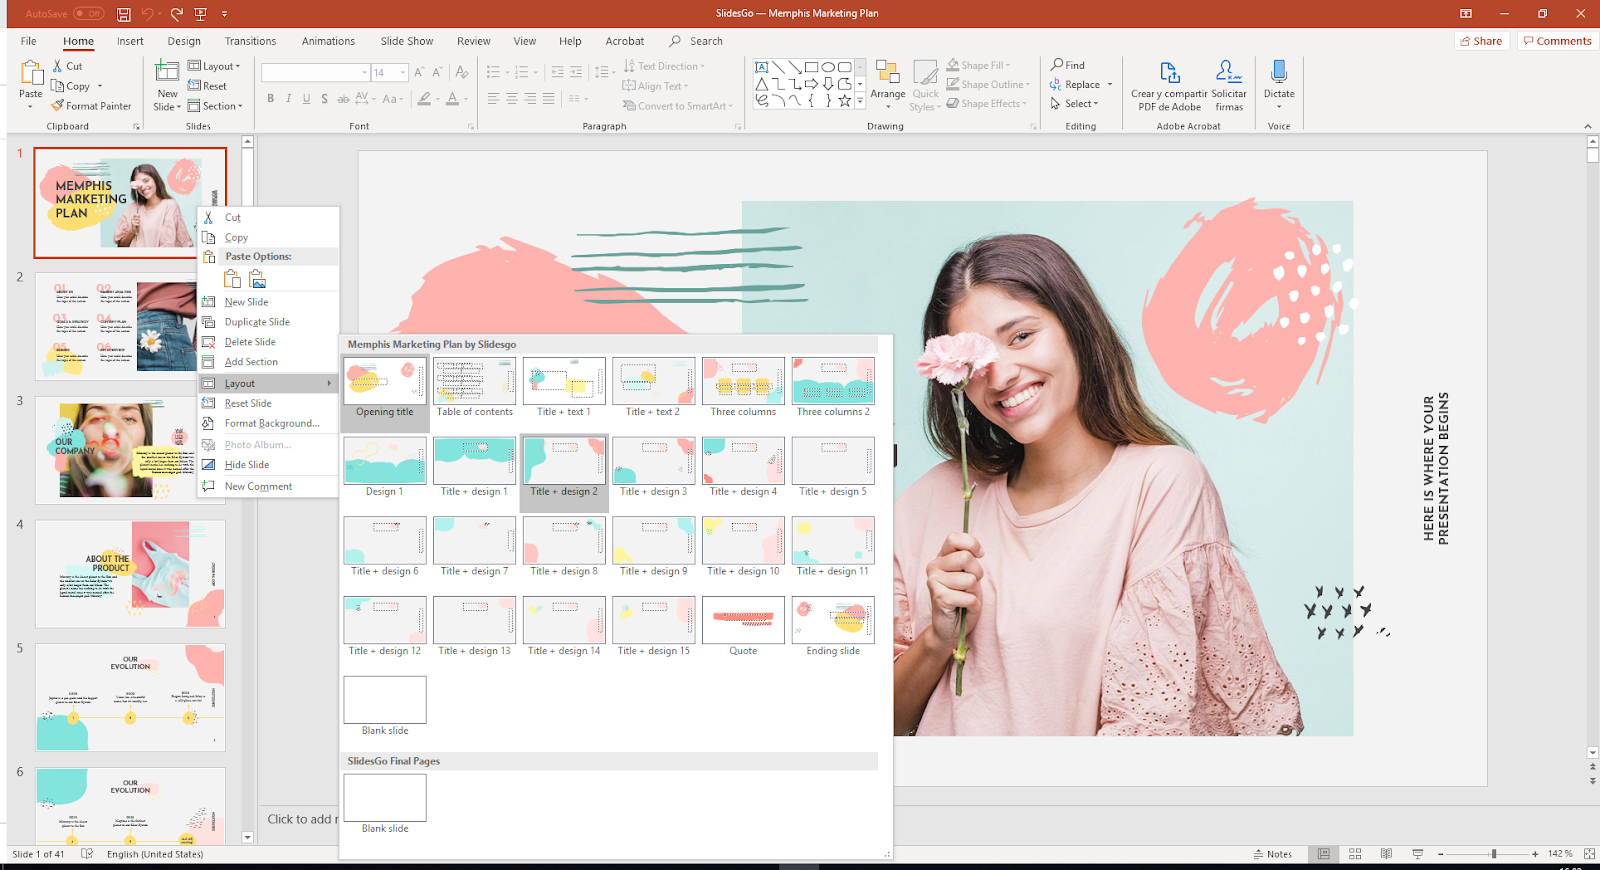
Task: Open Slide Sorter view in status bar
Action: [x=1355, y=854]
